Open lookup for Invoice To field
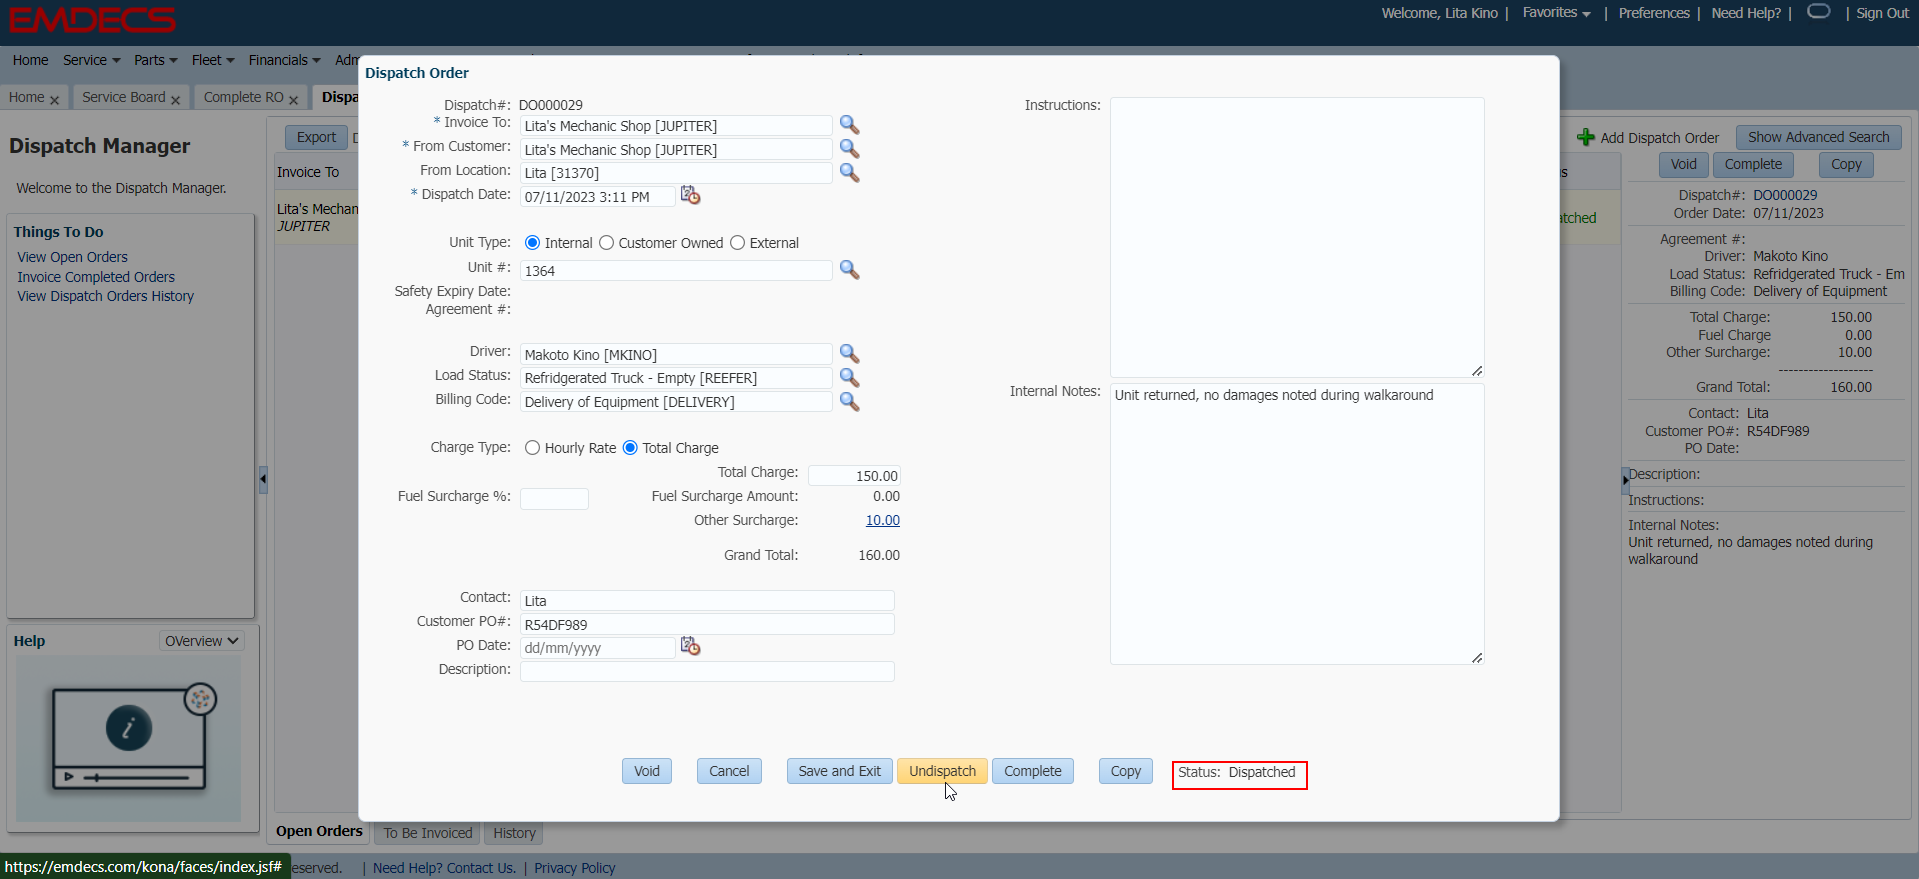The image size is (1919, 879). [849, 125]
